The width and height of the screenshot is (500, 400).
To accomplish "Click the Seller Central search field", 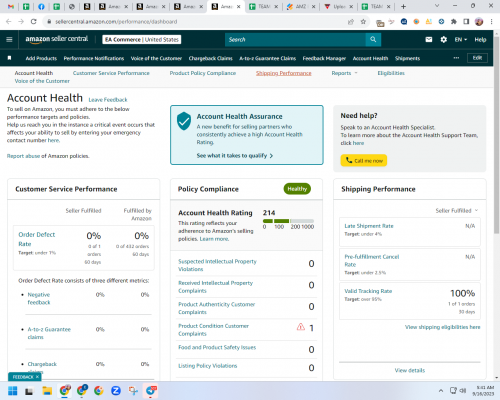I will tap(295, 40).
